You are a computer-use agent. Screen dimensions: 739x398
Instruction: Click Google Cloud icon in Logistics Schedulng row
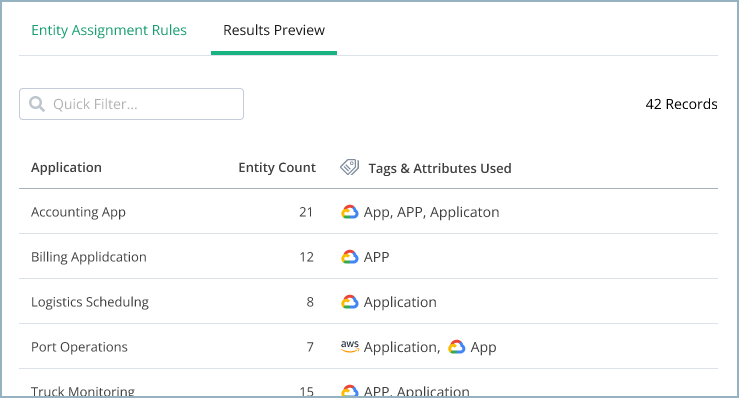tap(350, 302)
